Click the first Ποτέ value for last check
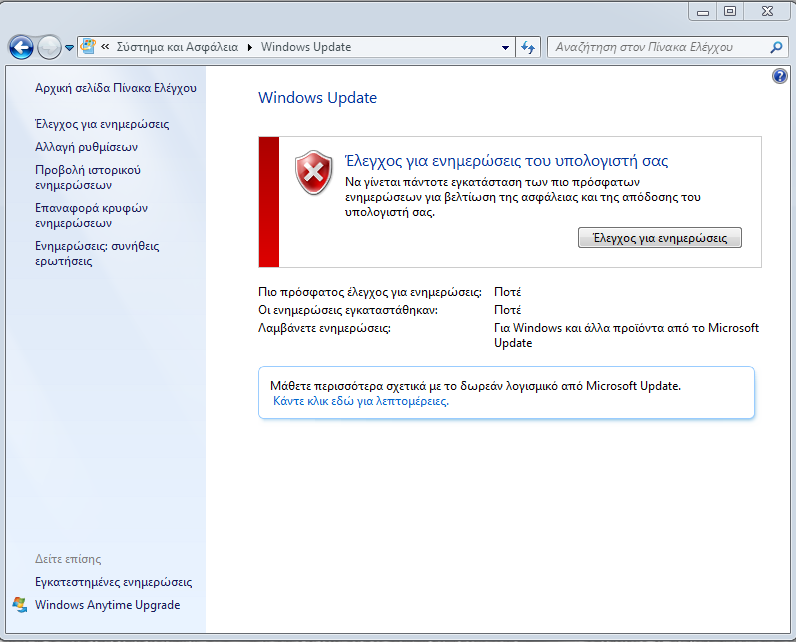 [508, 292]
